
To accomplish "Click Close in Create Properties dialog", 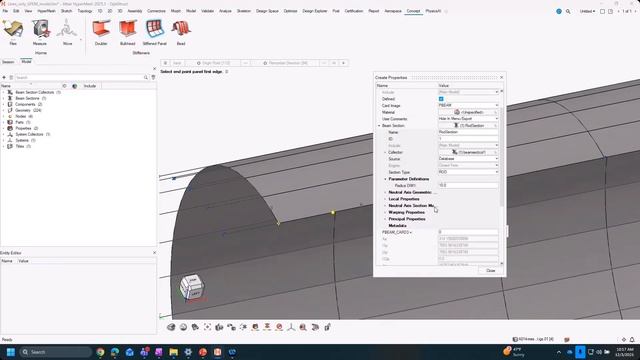I will point(491,271).
